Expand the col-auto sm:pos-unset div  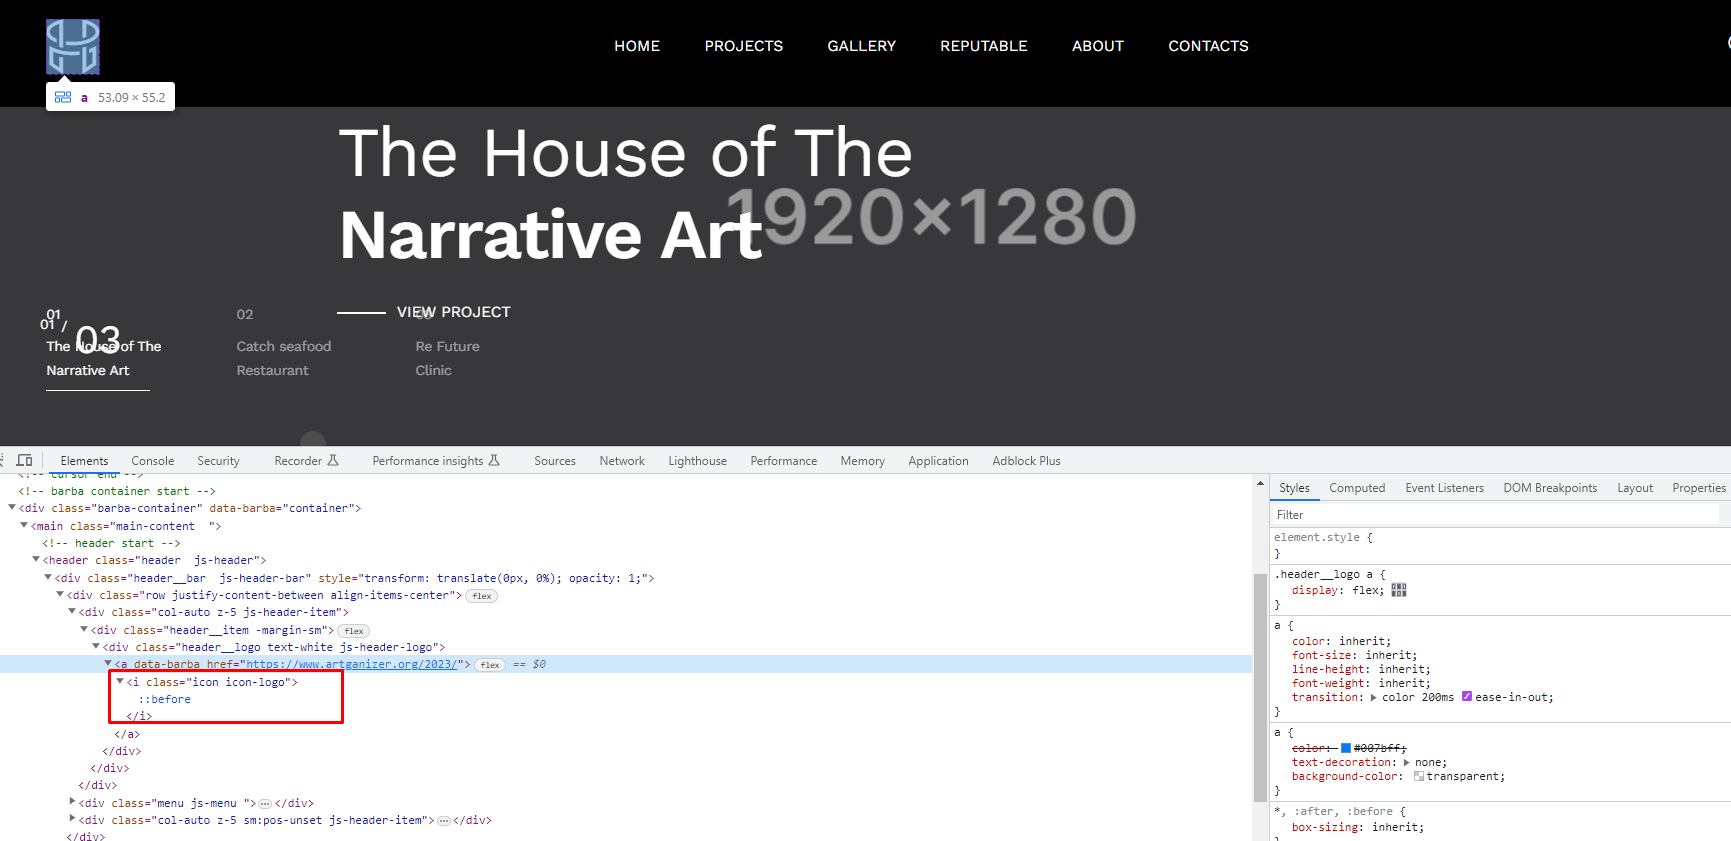point(72,819)
